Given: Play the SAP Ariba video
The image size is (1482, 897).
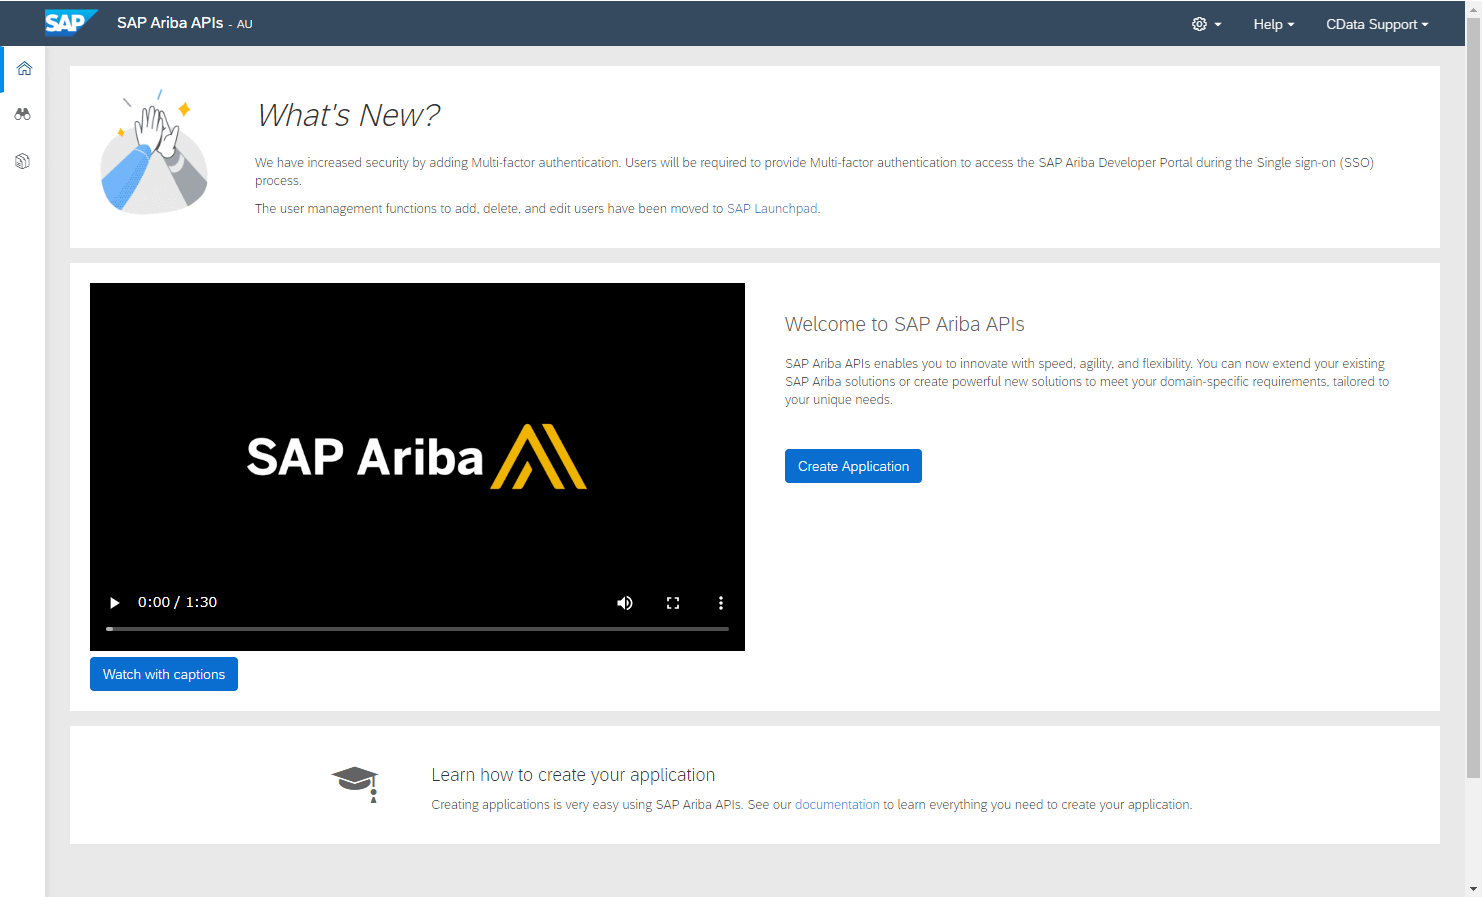Looking at the screenshot, I should (114, 602).
